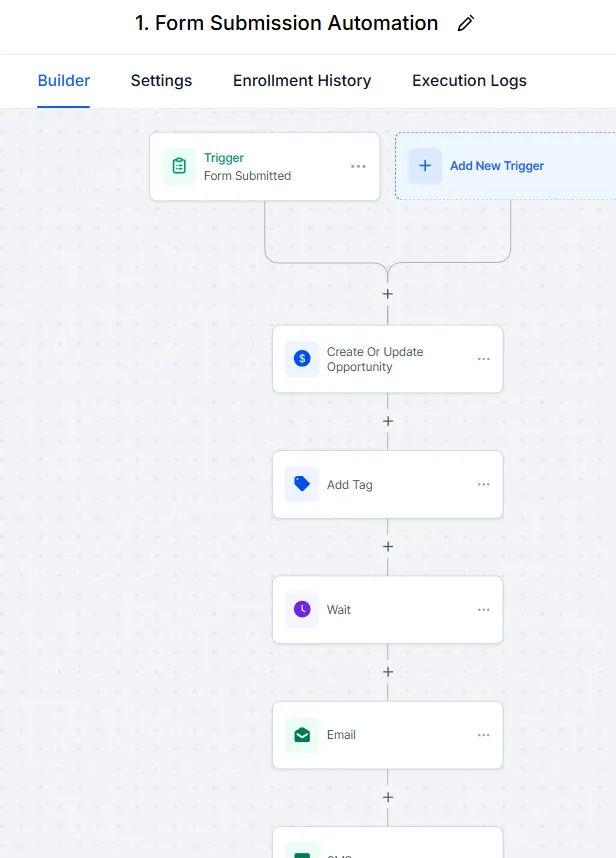Click Add New Trigger button
The height and width of the screenshot is (858, 616).
(x=497, y=166)
